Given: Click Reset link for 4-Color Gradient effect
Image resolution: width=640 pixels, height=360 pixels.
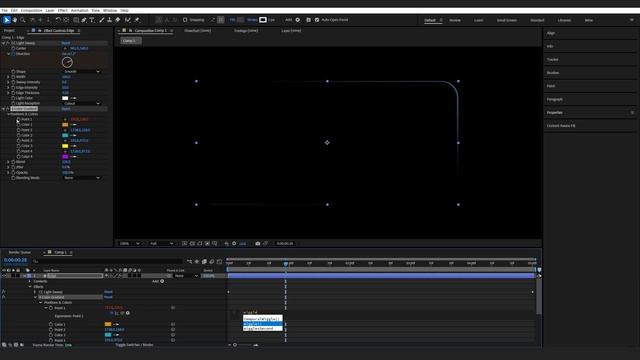Looking at the screenshot, I should (65, 109).
